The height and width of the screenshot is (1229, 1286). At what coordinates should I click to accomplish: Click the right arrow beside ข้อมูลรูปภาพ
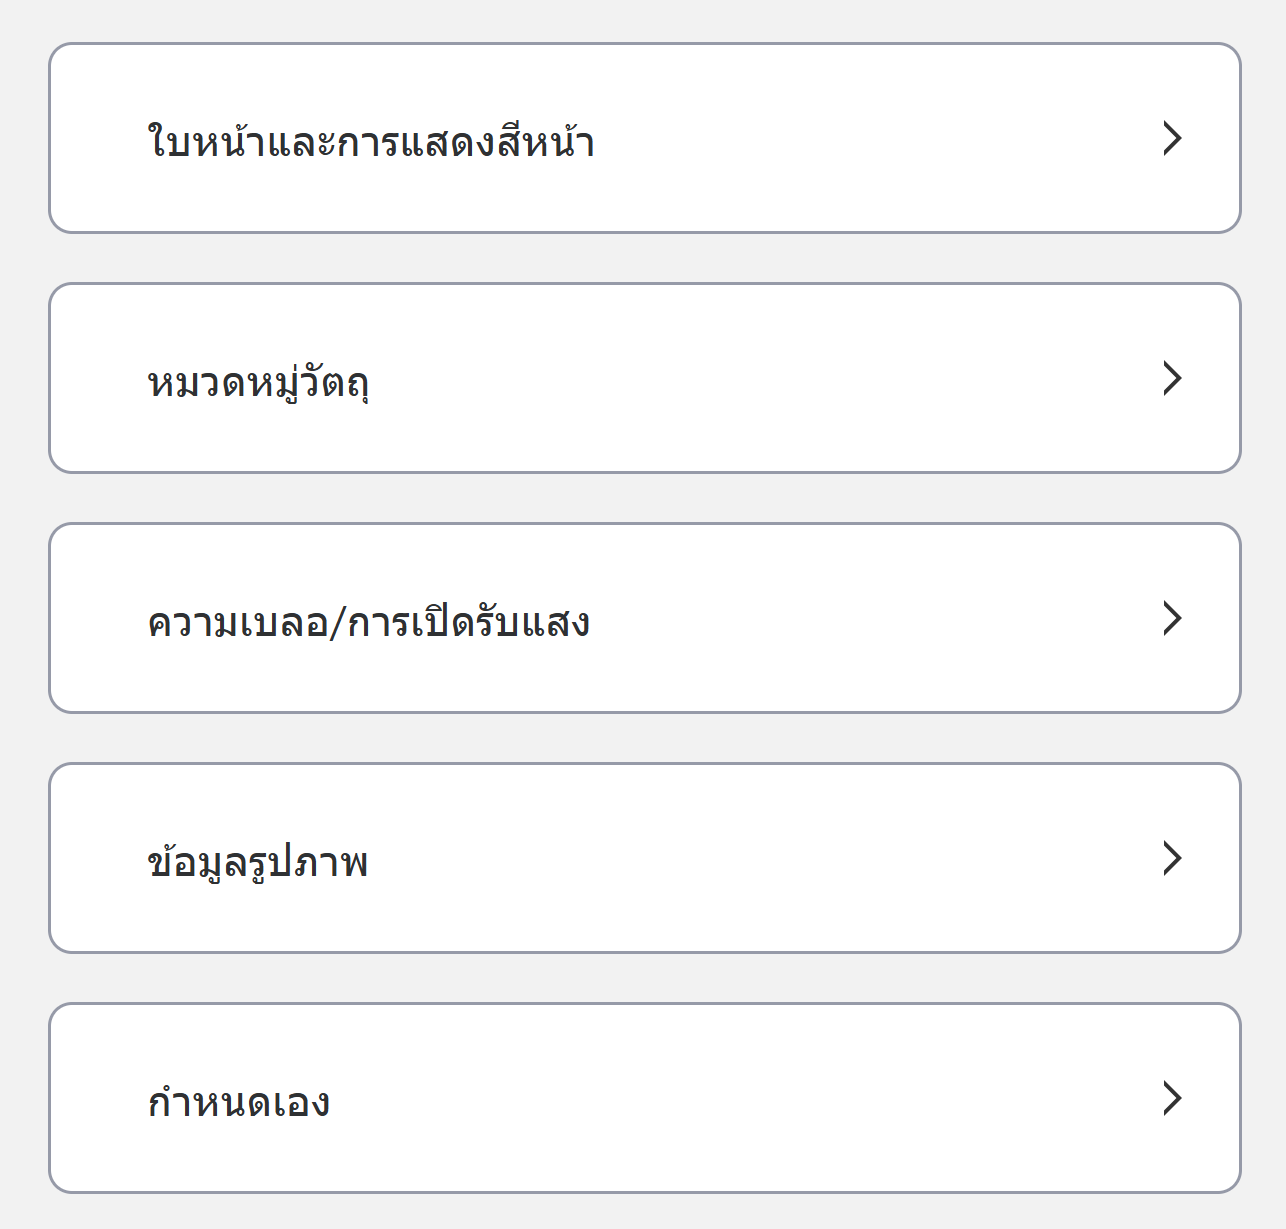1172,858
